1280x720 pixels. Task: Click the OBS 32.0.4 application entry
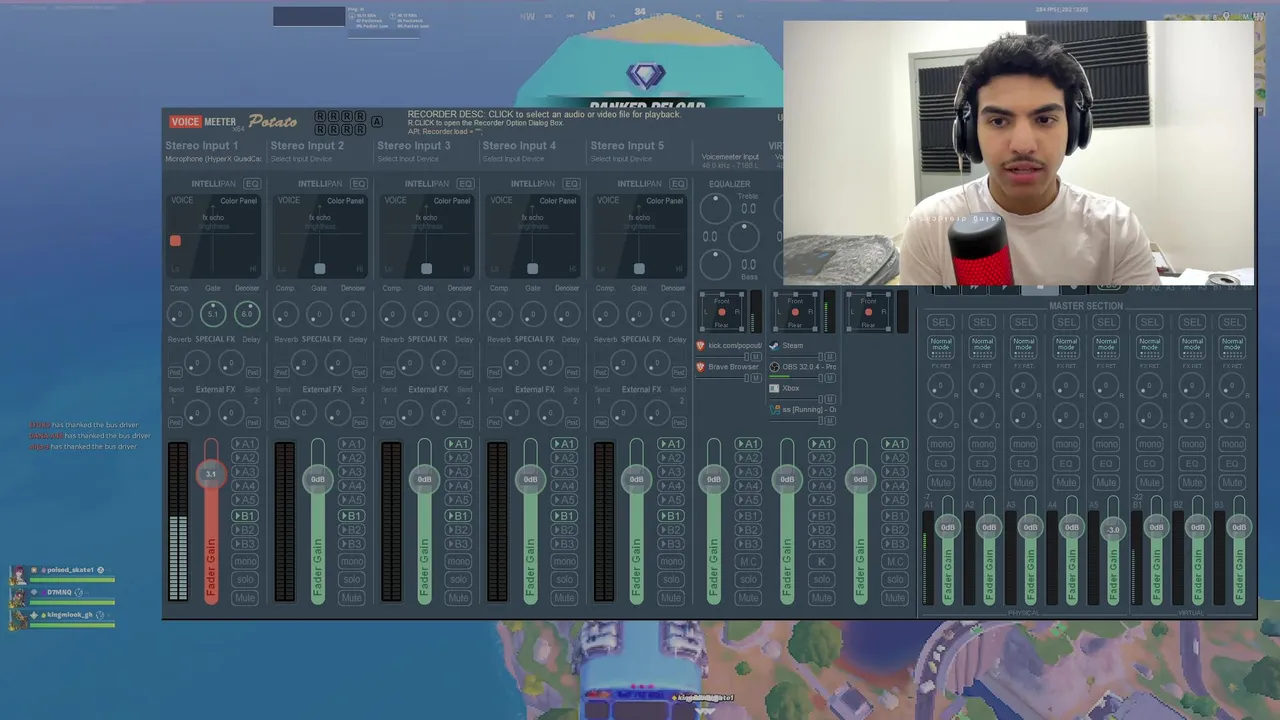803,367
